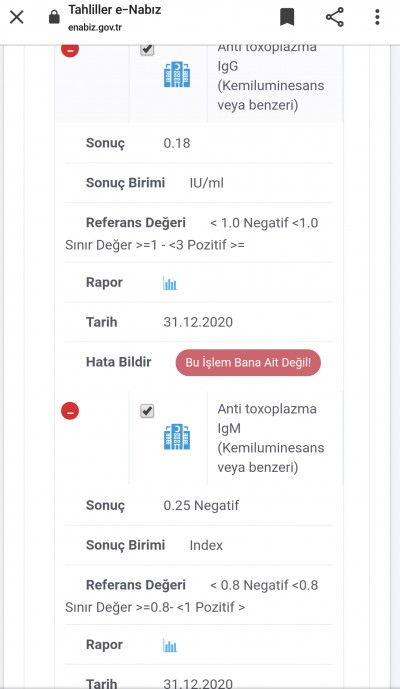Open the share icon in top bar
This screenshot has width=400, height=689.
[x=335, y=18]
